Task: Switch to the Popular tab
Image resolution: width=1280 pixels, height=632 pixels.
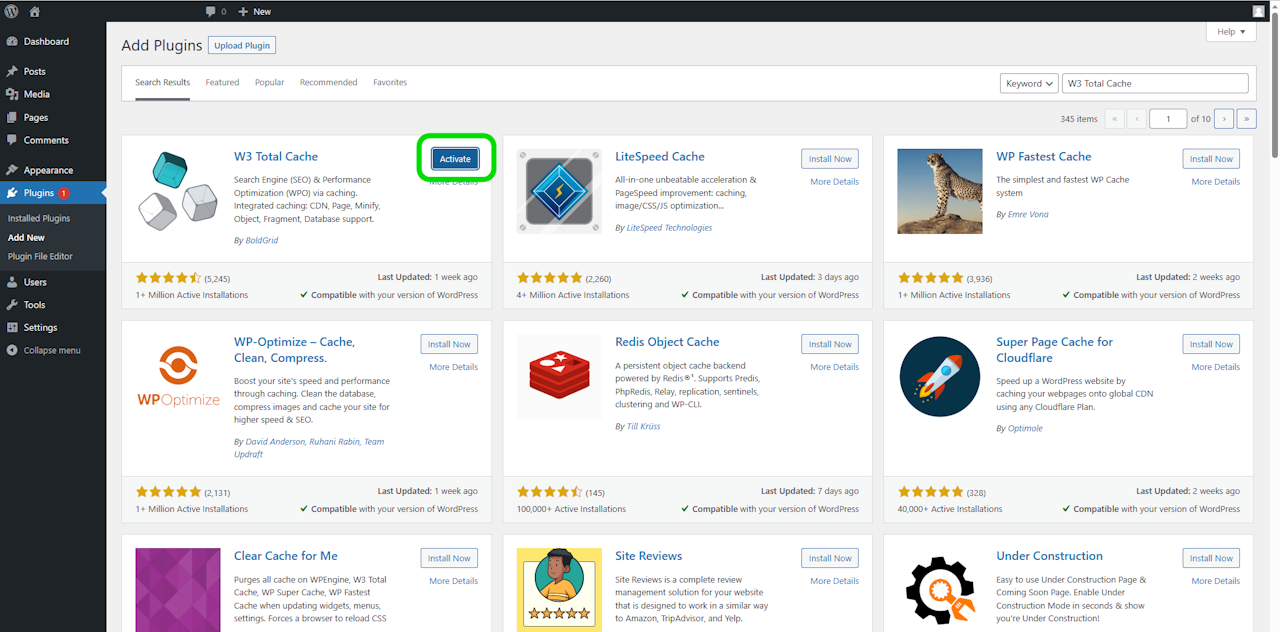Action: [x=269, y=83]
